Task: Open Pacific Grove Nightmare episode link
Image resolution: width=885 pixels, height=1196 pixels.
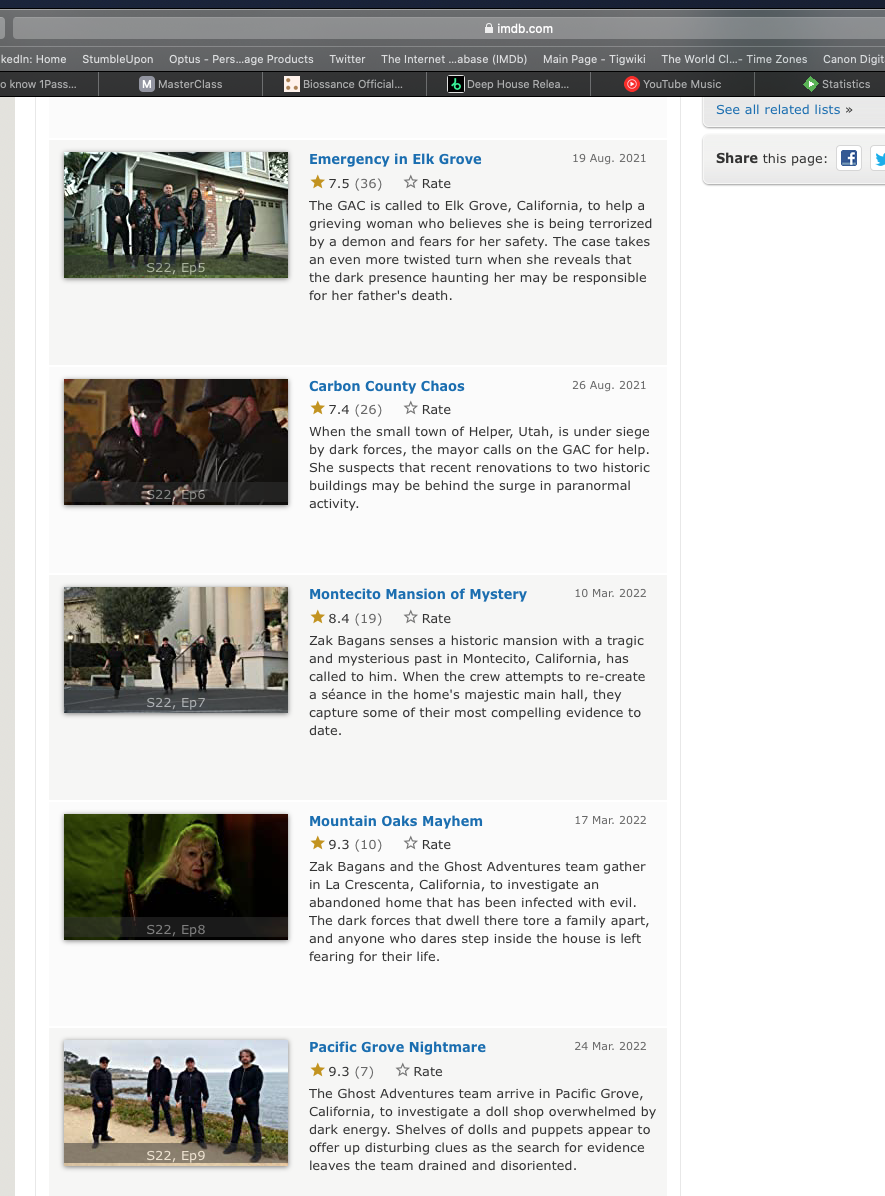Action: point(397,1047)
